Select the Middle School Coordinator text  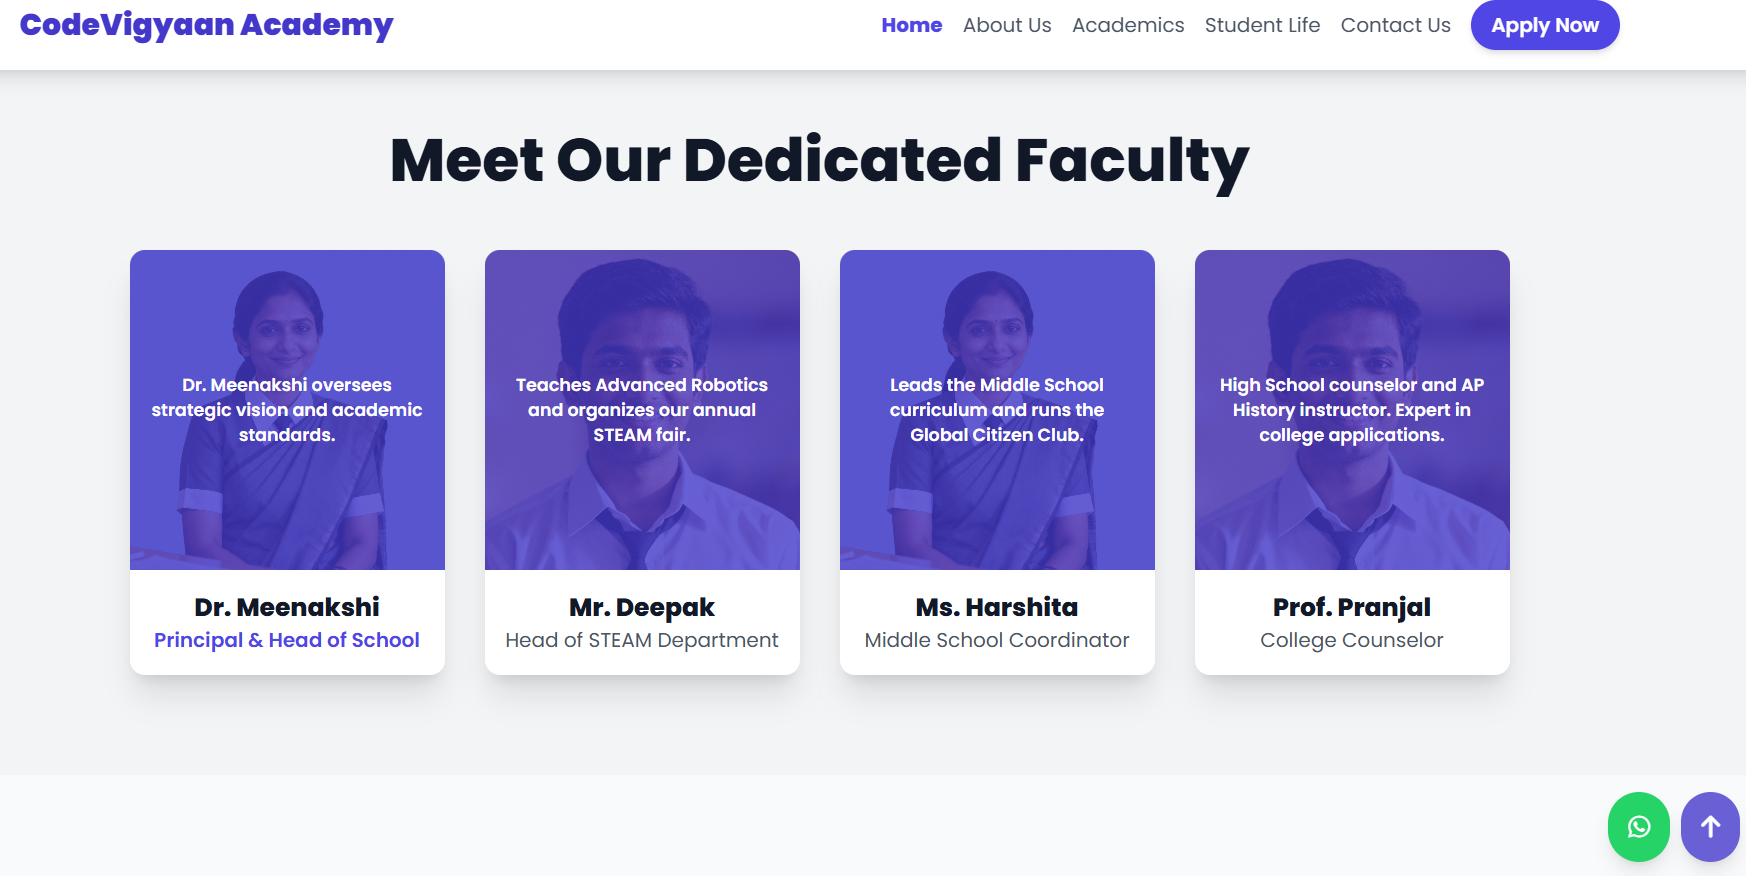pyautogui.click(x=997, y=640)
